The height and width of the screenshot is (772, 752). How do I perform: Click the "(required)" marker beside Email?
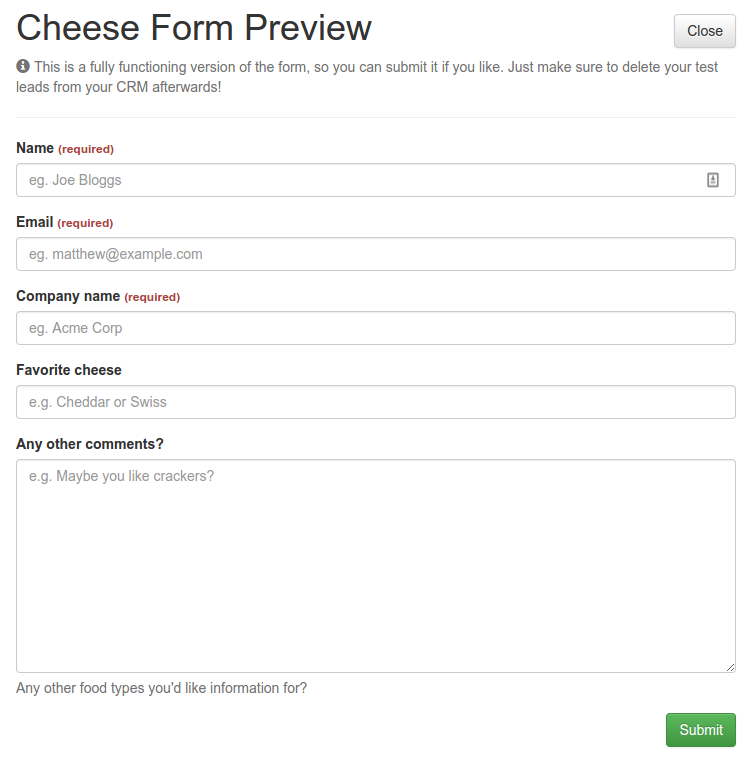(x=85, y=223)
